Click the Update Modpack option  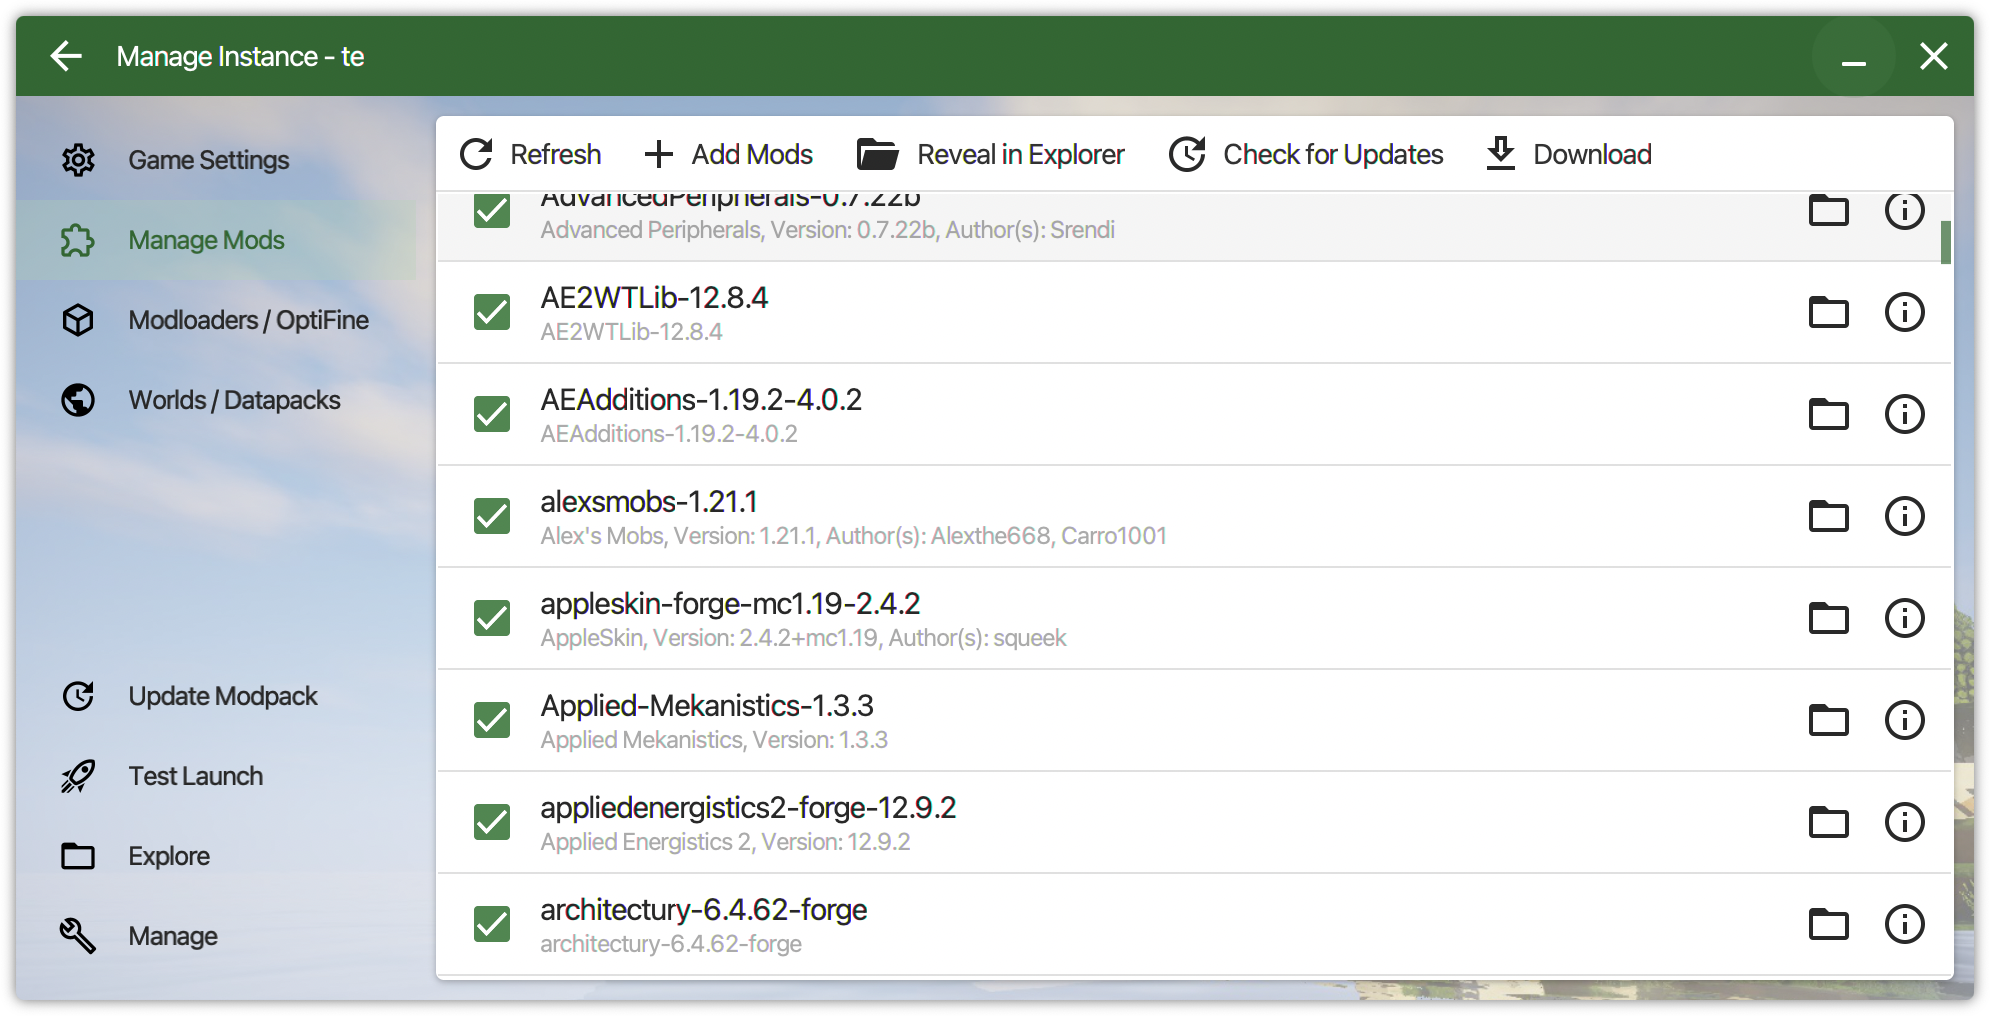(222, 695)
